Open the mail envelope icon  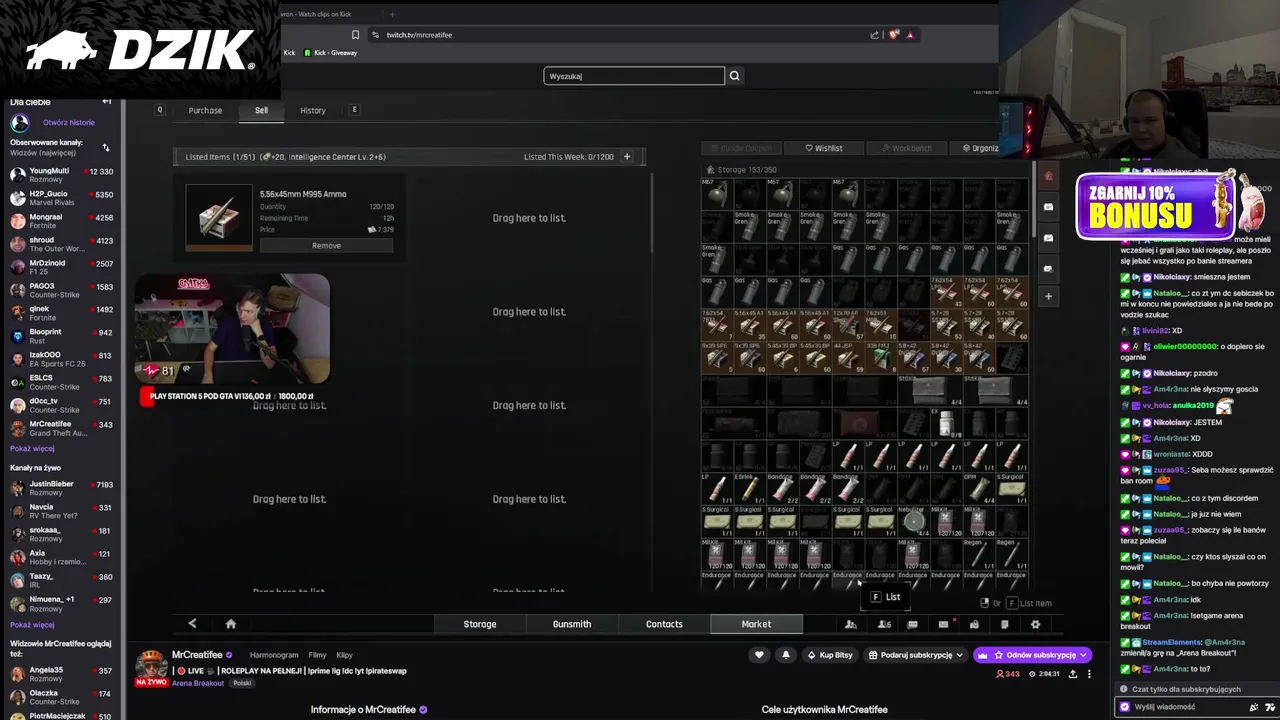[x=943, y=624]
